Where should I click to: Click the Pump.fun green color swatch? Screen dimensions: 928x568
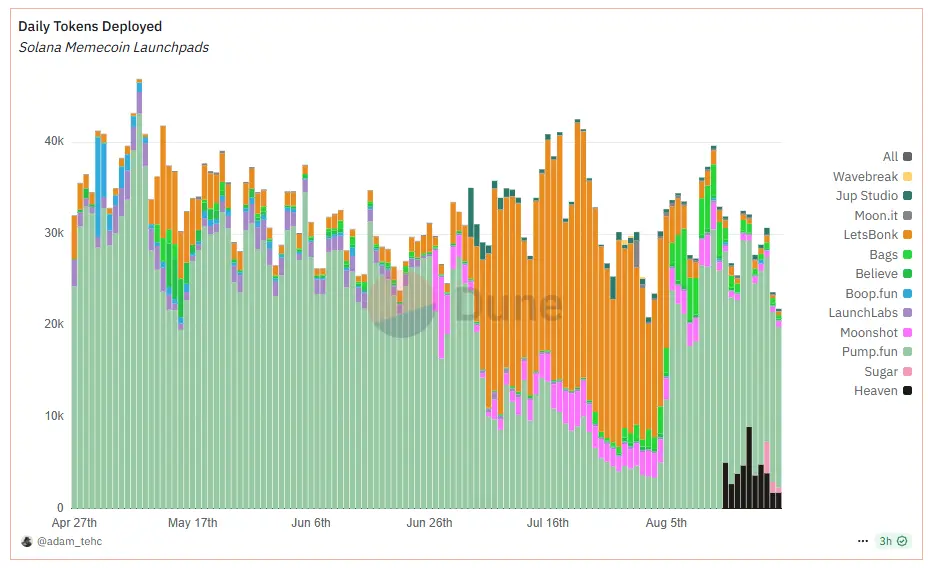coord(907,352)
